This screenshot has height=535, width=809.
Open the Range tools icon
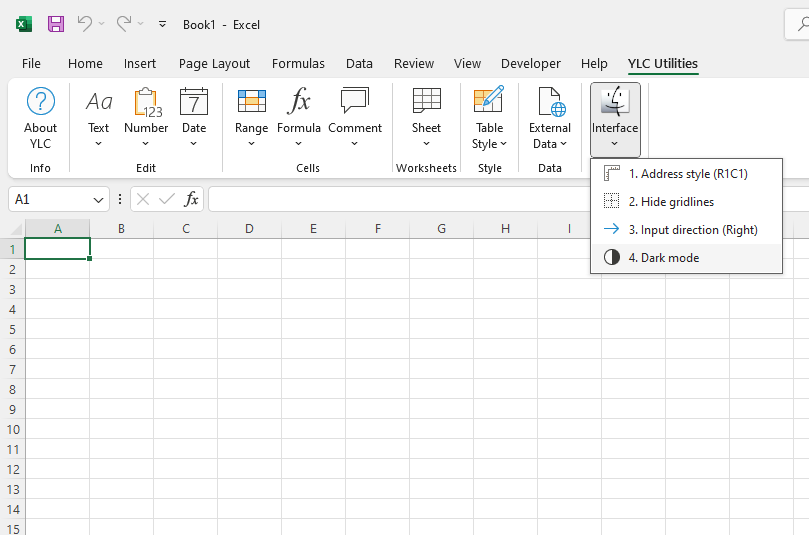[x=251, y=102]
